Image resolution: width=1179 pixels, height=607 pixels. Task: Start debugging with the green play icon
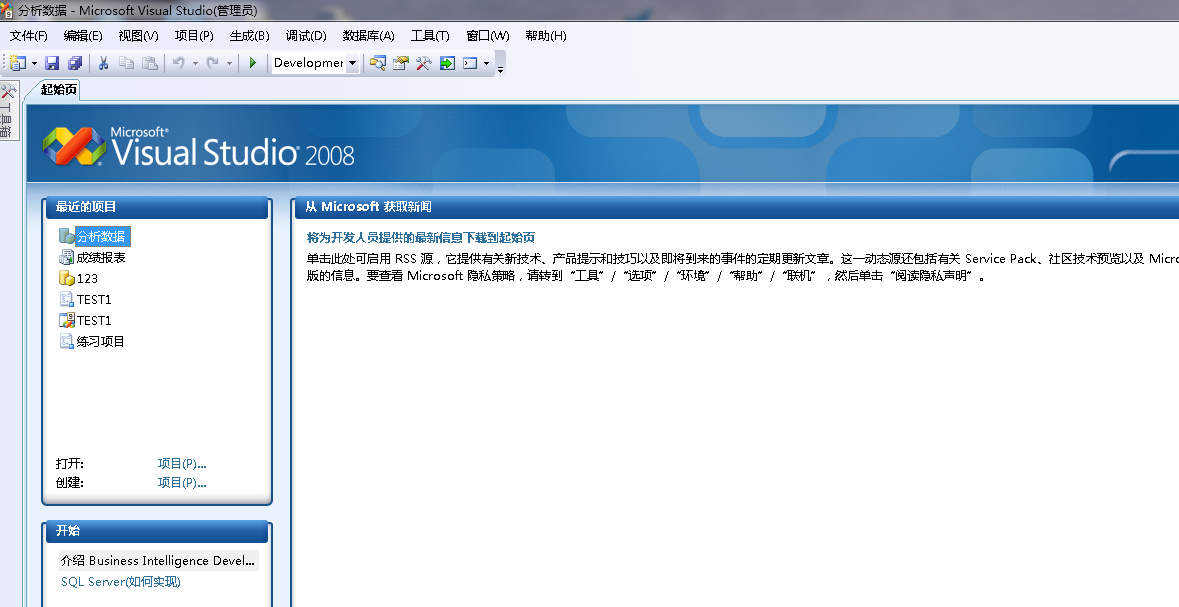(253, 63)
